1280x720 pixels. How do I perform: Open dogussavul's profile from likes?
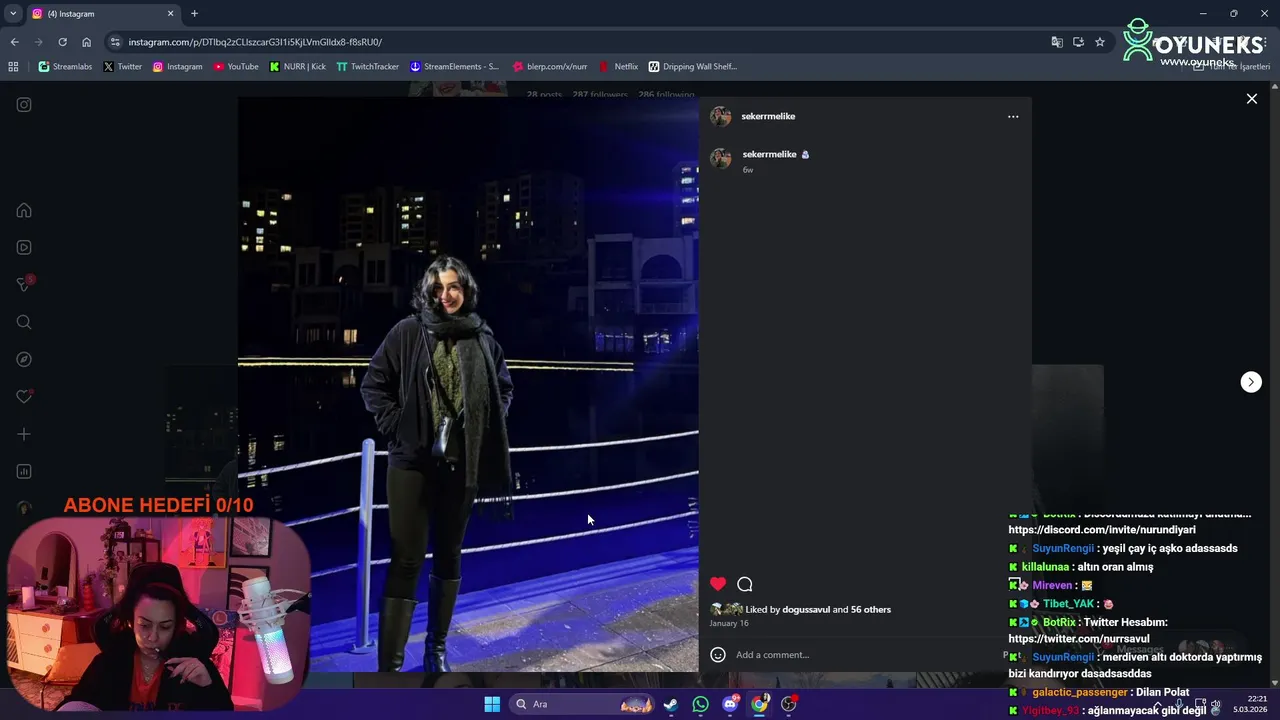[x=806, y=609]
